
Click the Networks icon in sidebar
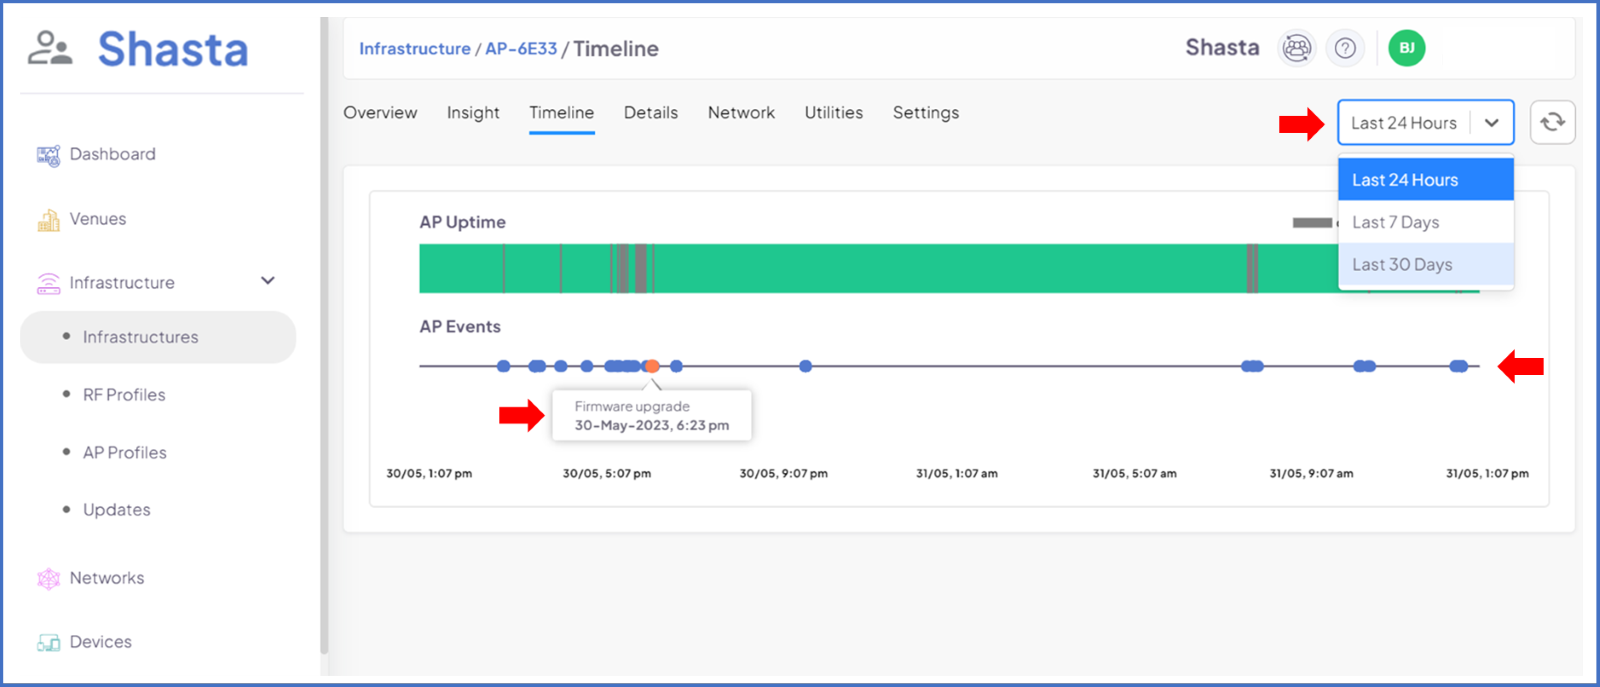pyautogui.click(x=48, y=579)
